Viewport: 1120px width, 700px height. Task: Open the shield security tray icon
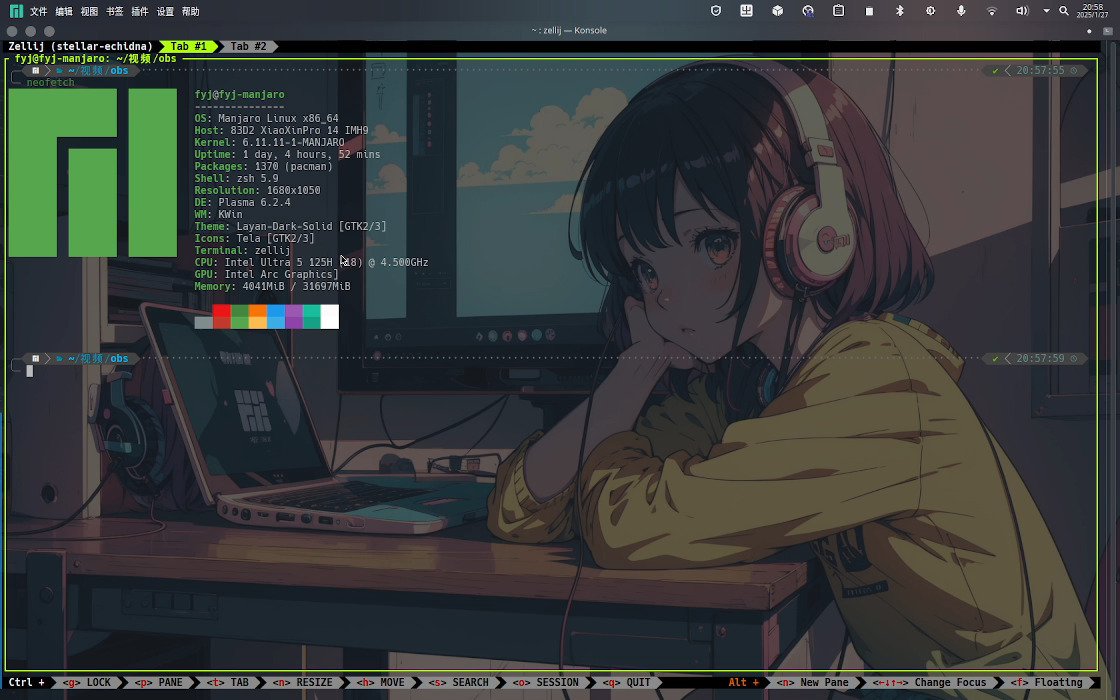coord(716,11)
